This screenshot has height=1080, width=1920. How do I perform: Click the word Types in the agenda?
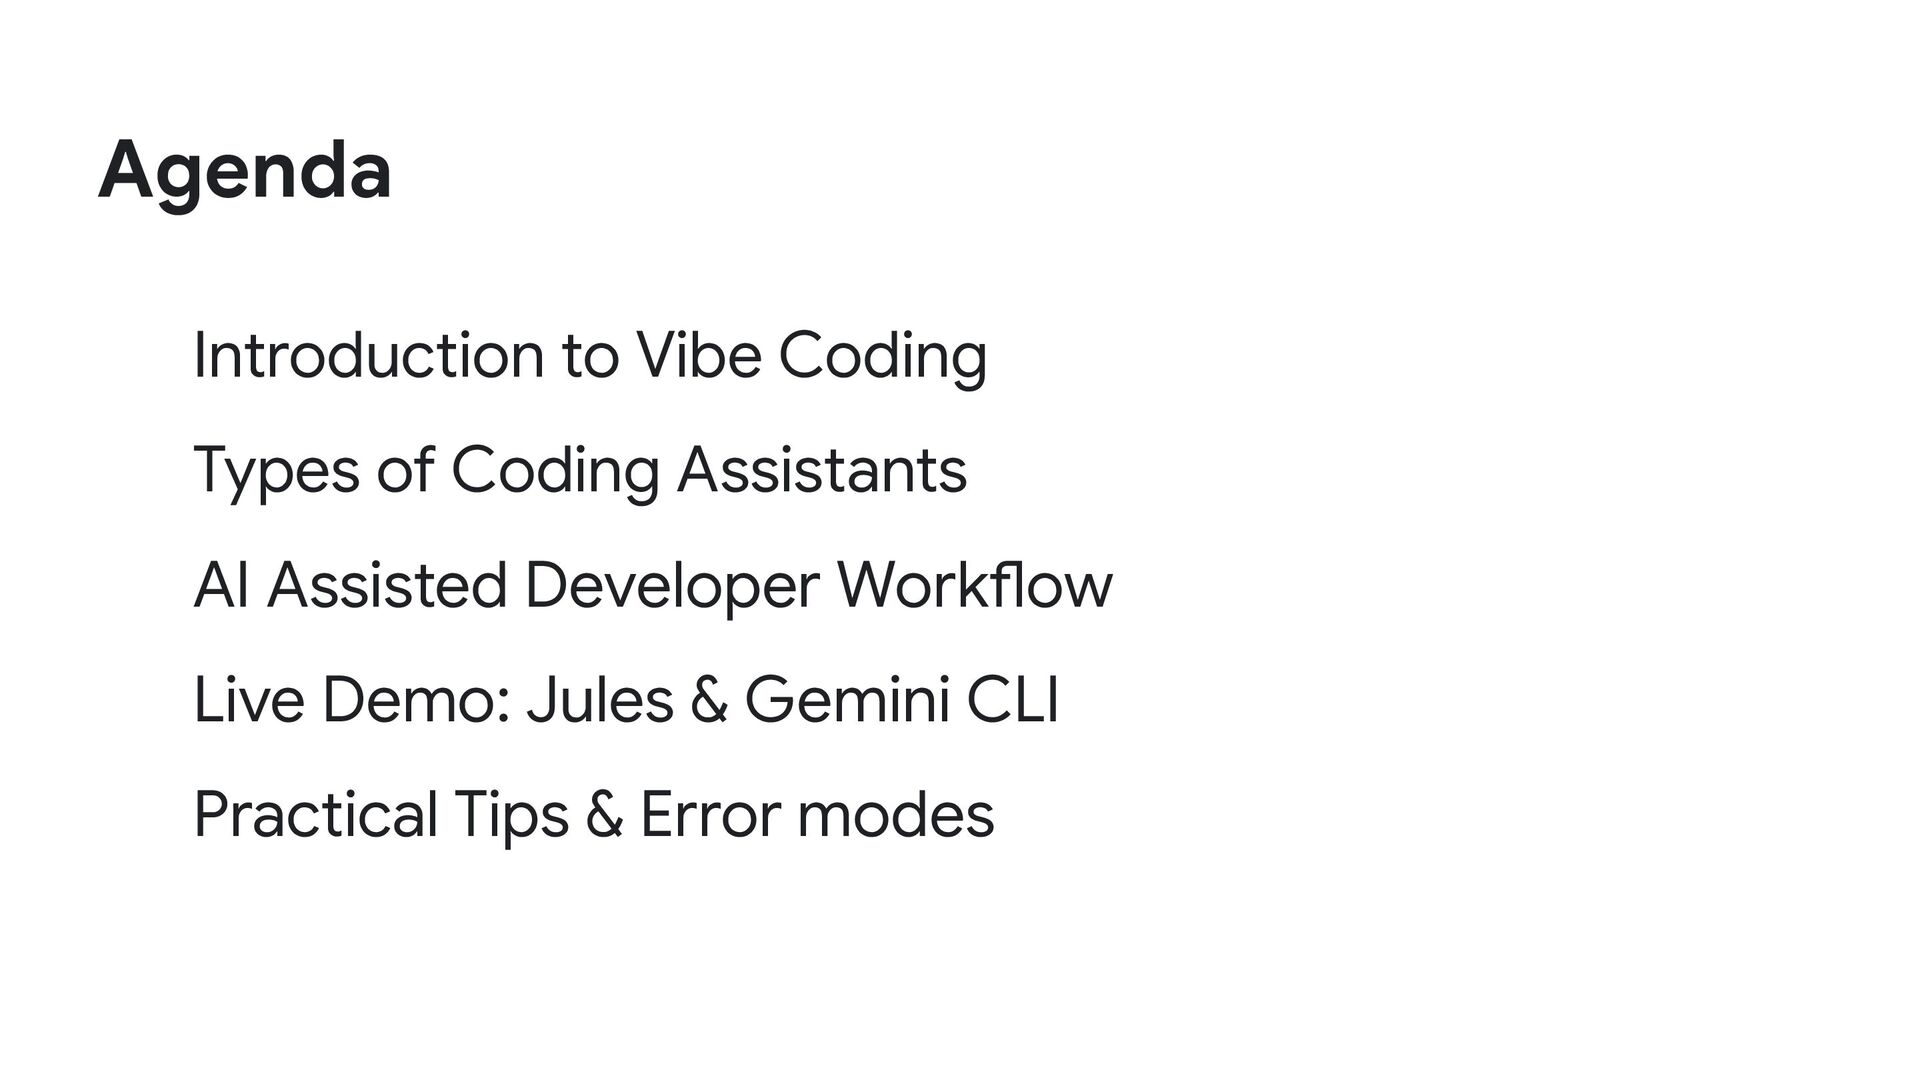[276, 472]
